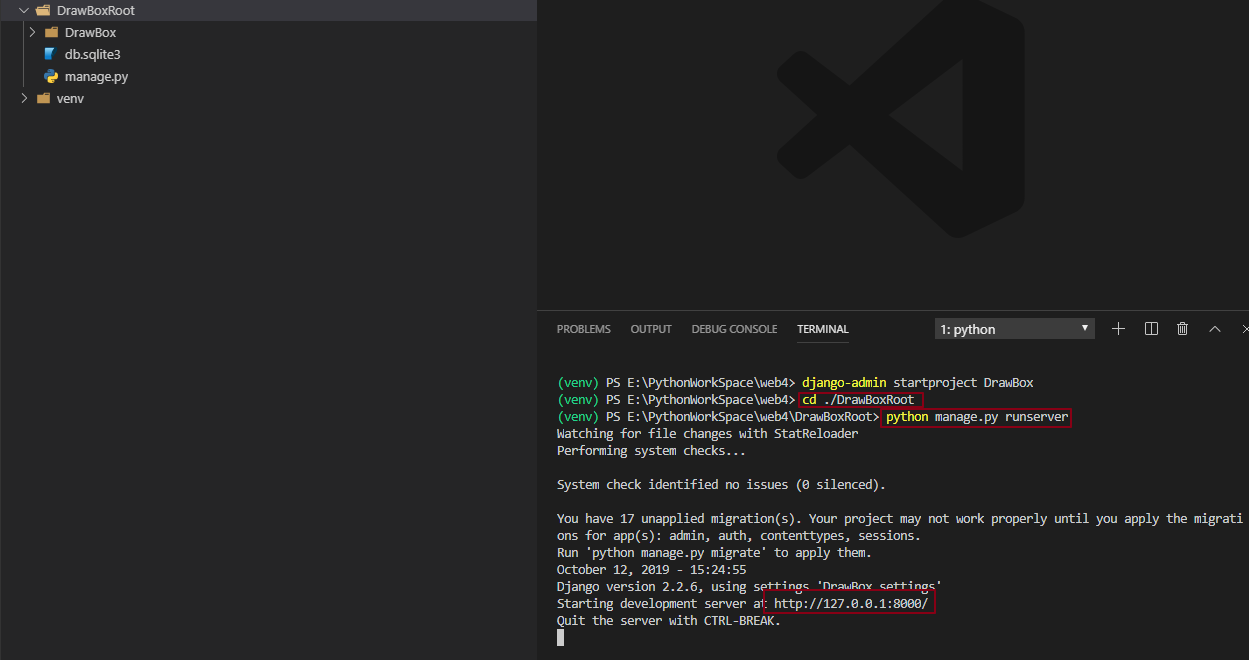Click 'System check identified no issues' line
The height and width of the screenshot is (660, 1249).
tap(721, 485)
